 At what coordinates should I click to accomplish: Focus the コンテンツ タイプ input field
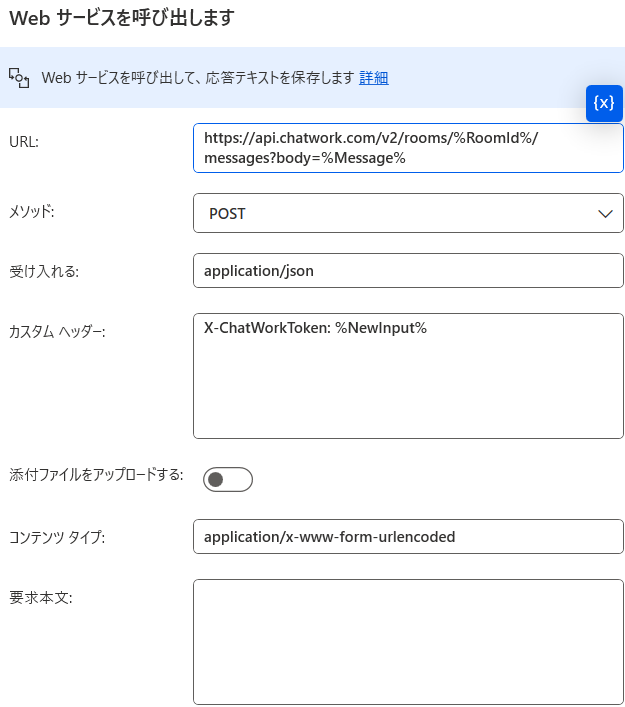408,537
